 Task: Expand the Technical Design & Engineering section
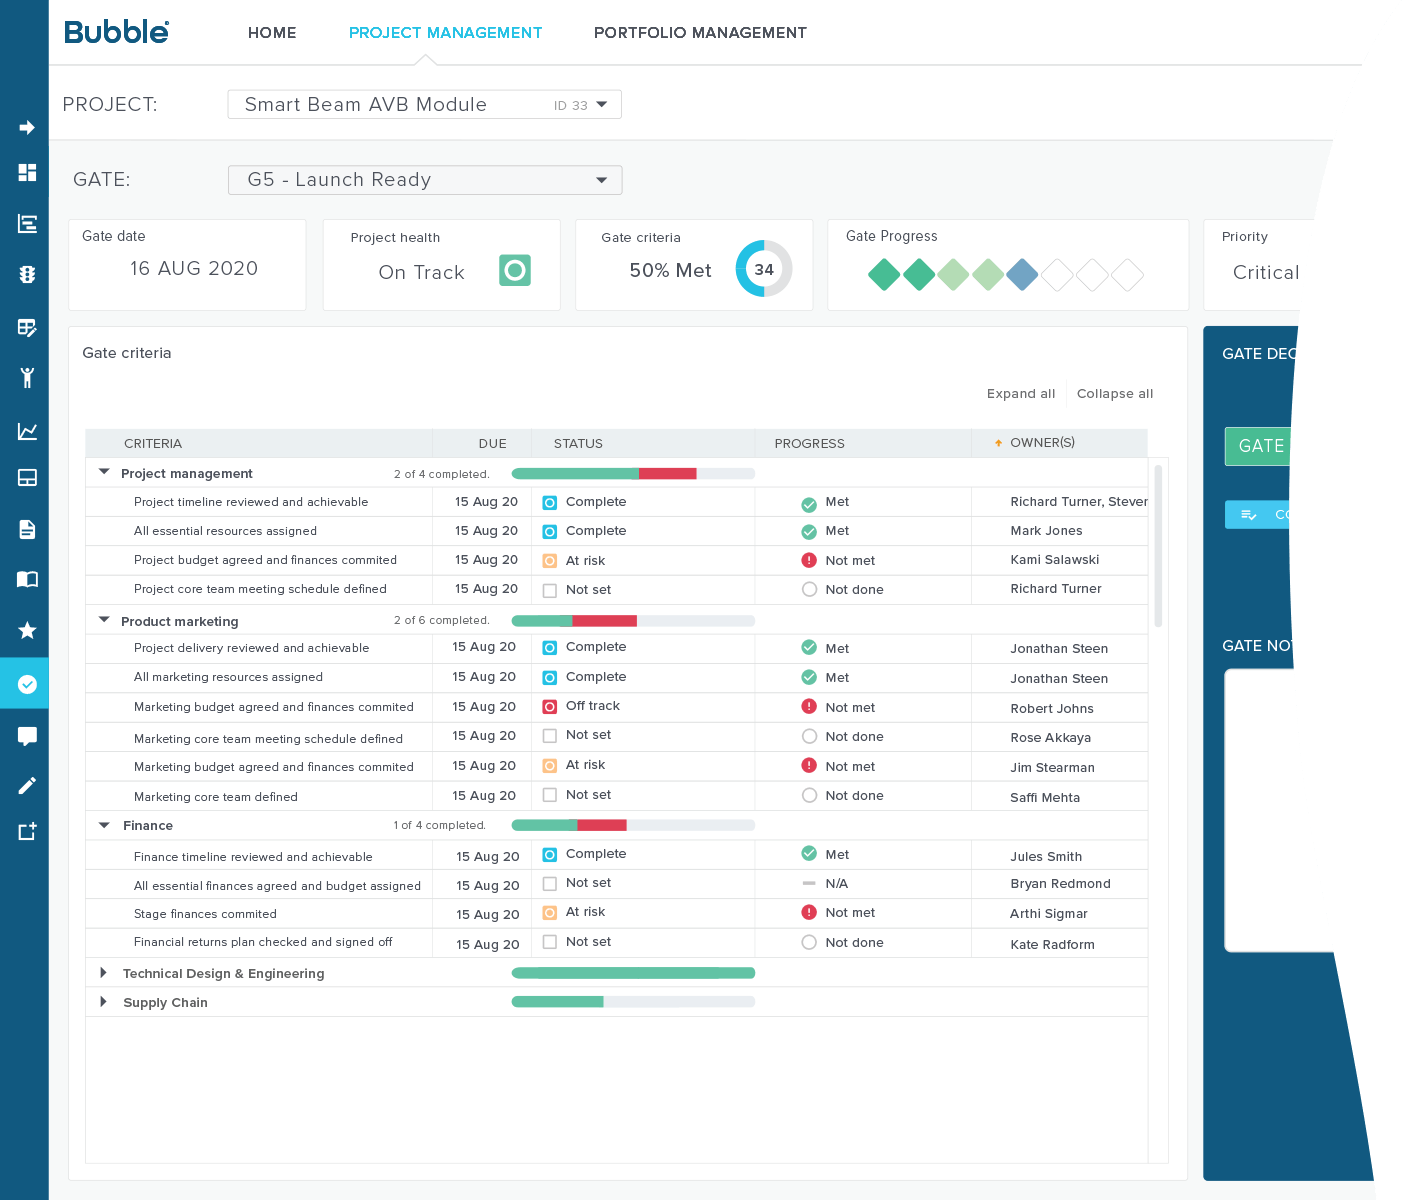(x=103, y=972)
